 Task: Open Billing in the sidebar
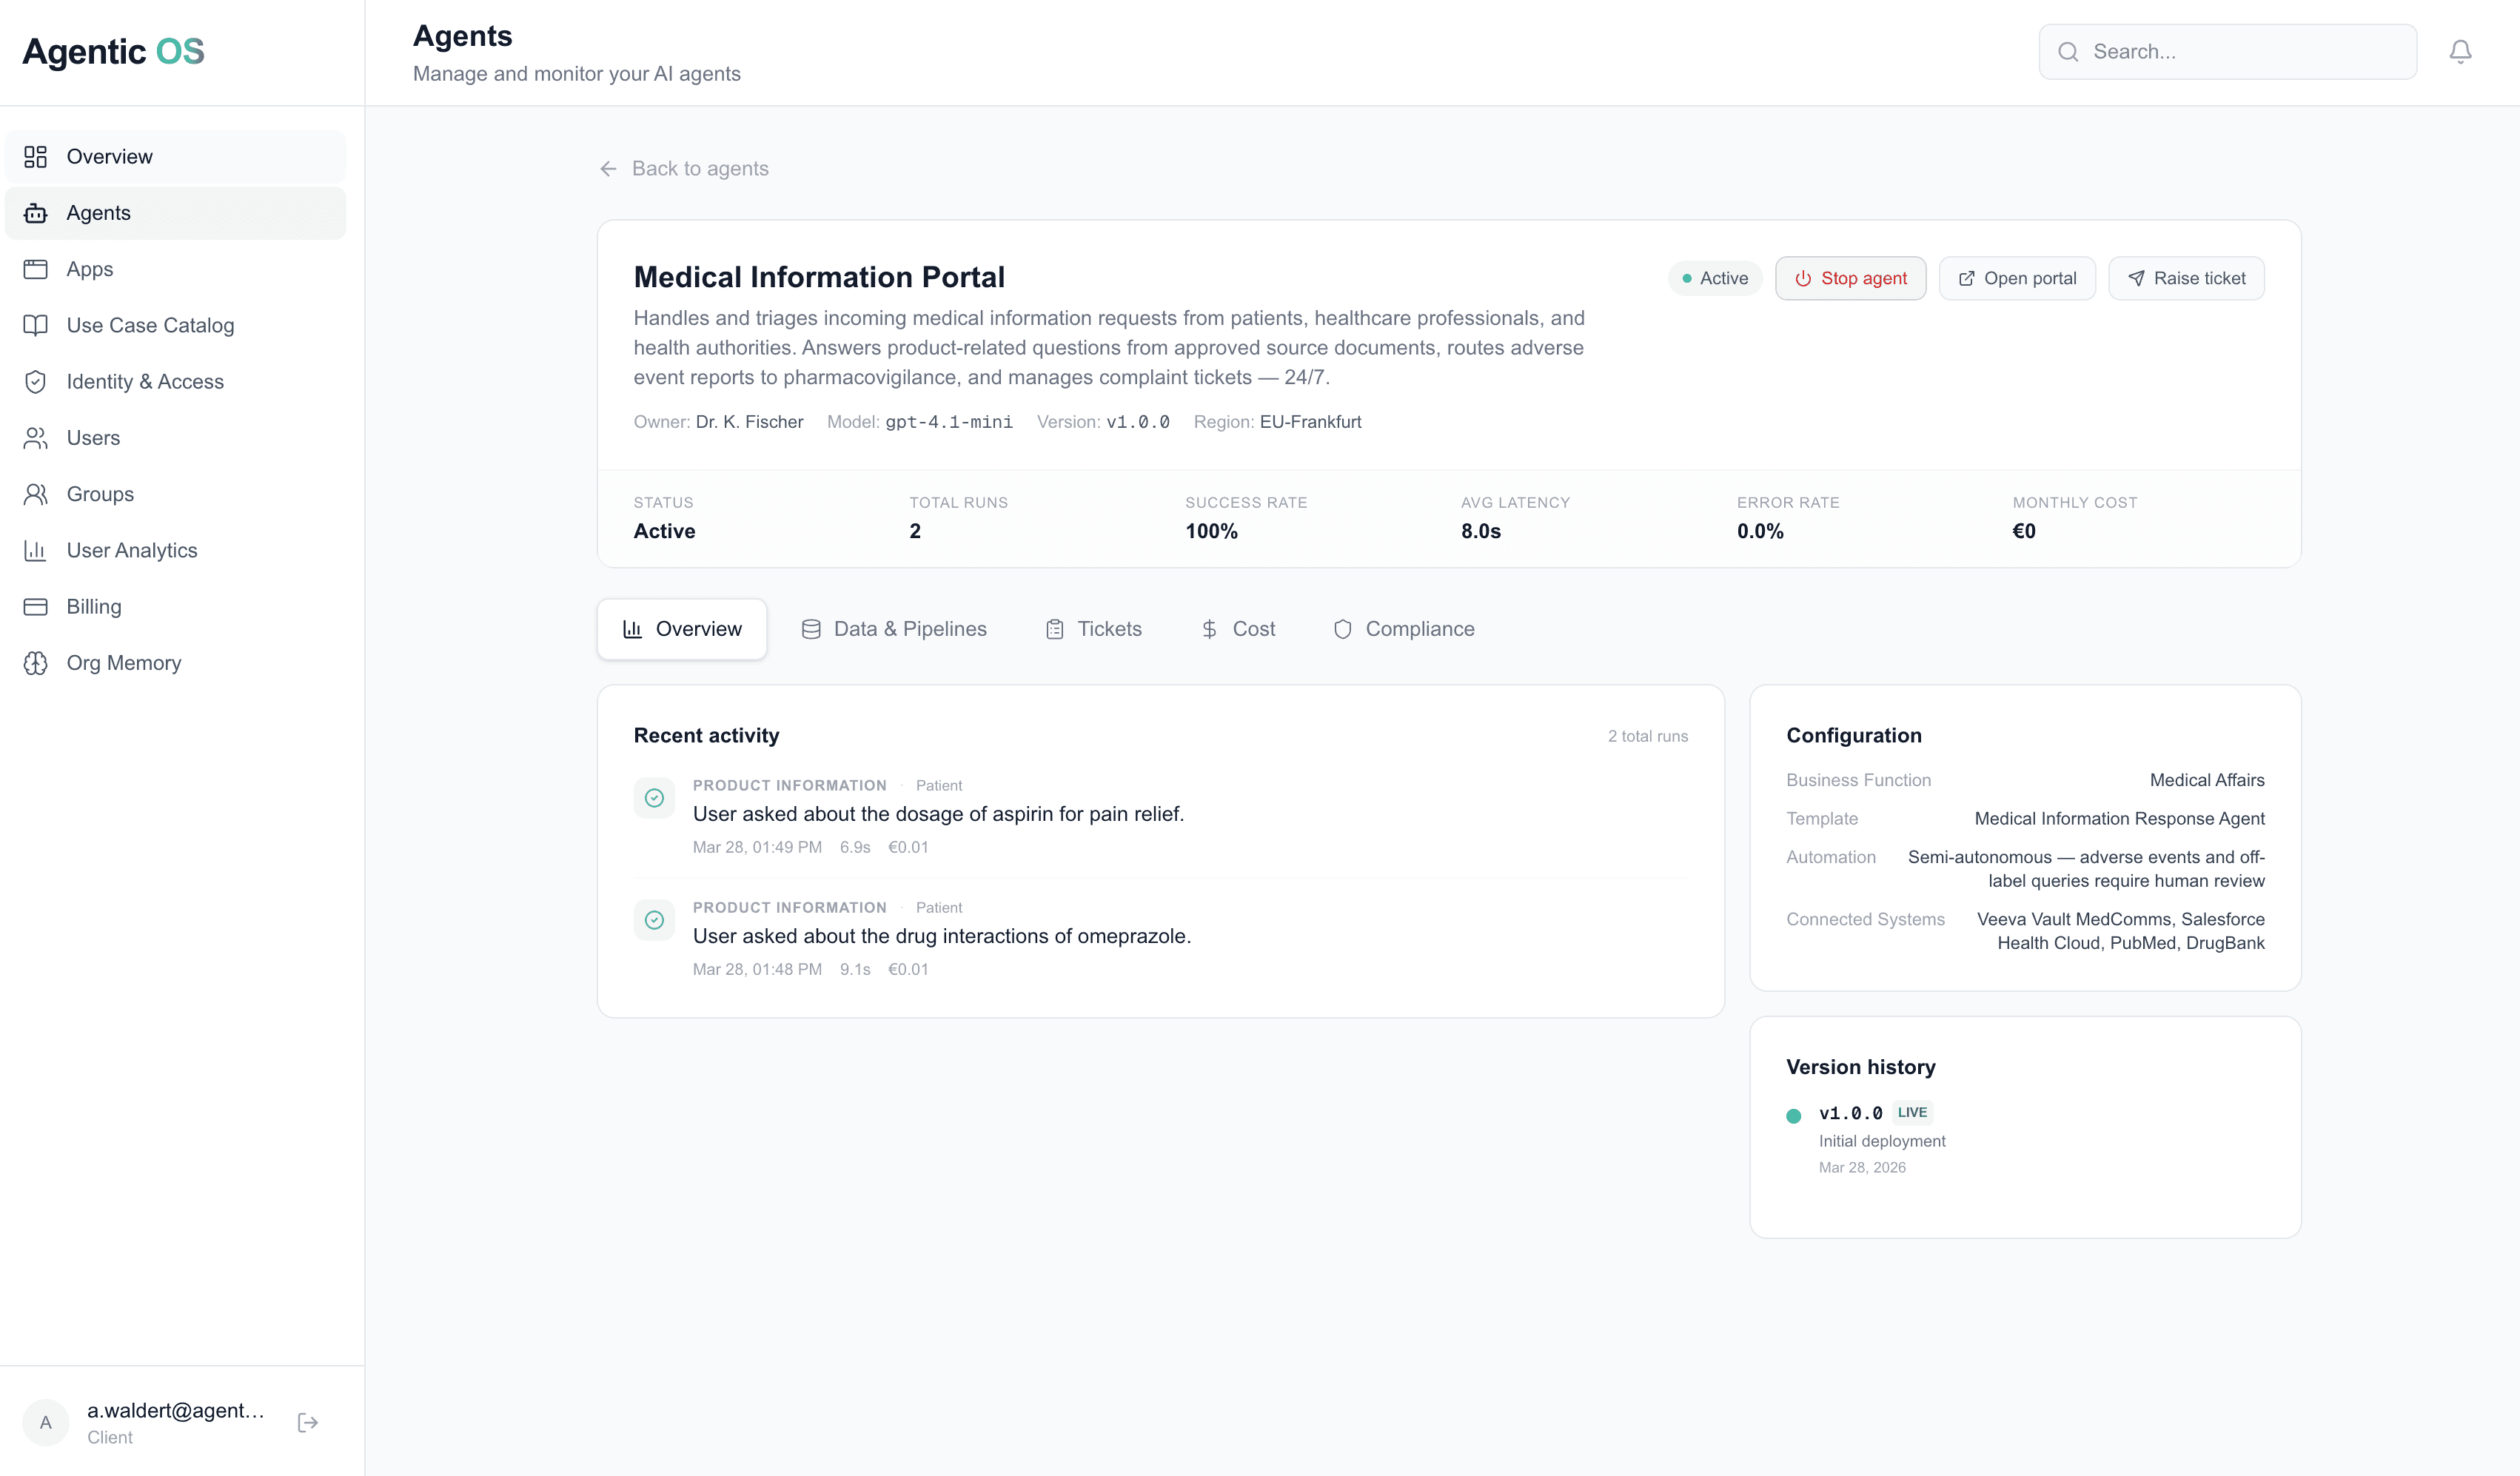coord(93,606)
